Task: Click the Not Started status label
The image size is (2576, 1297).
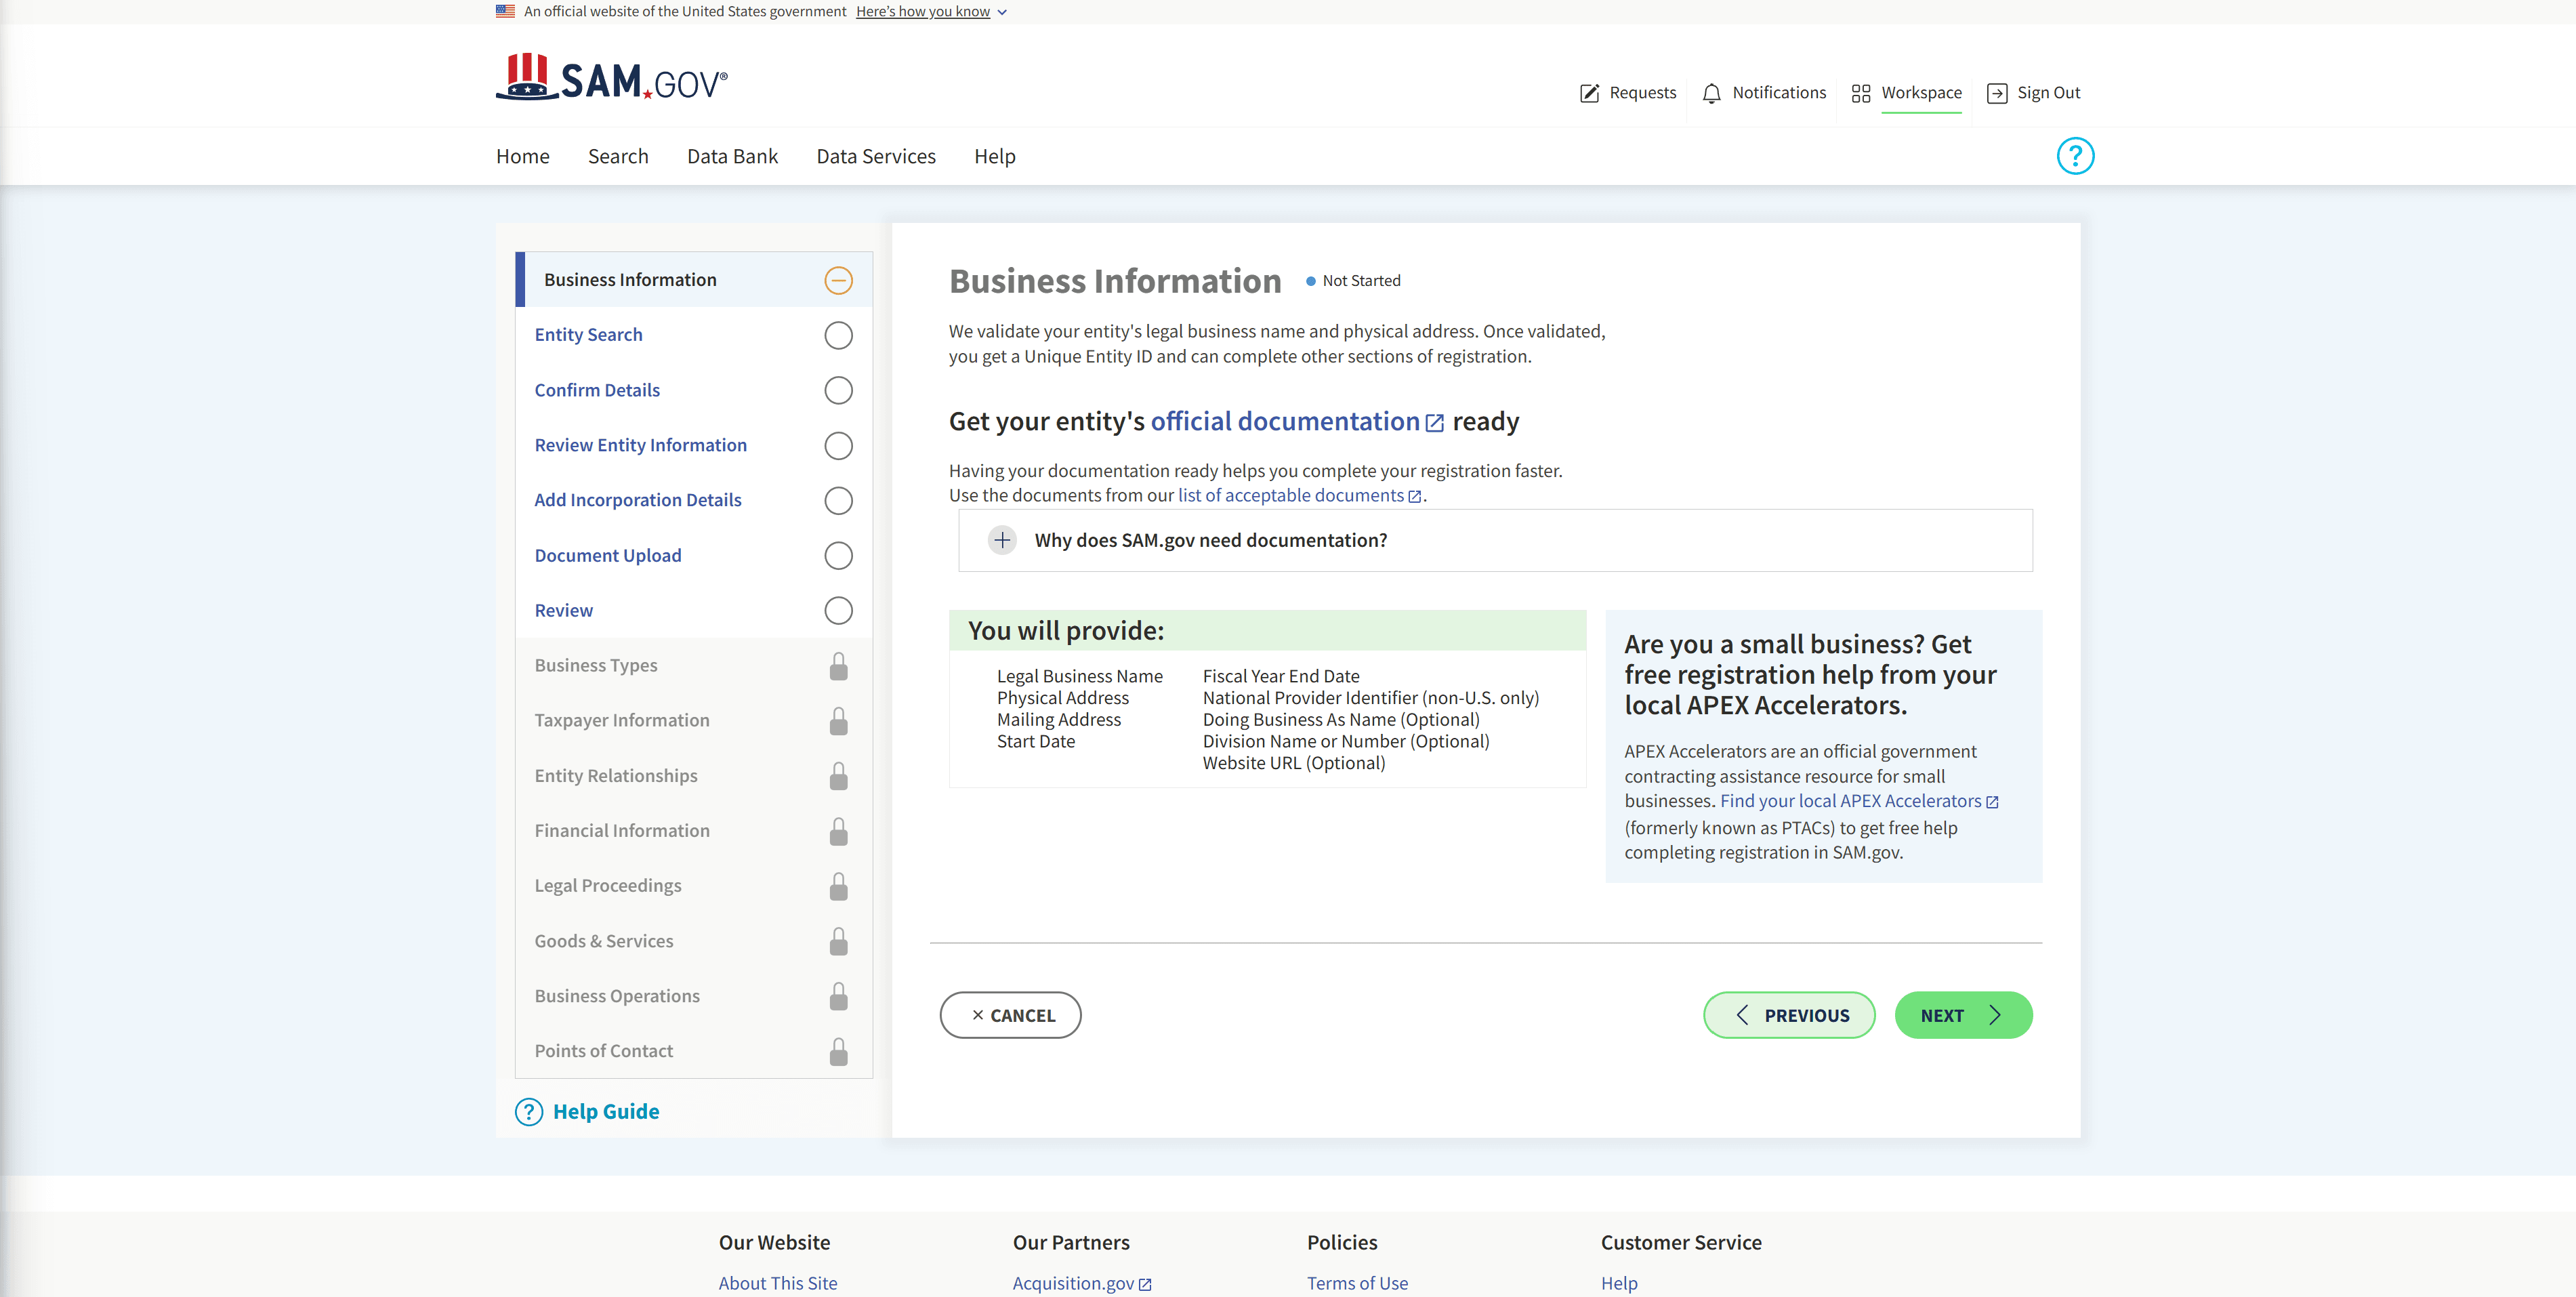Action: [1361, 281]
